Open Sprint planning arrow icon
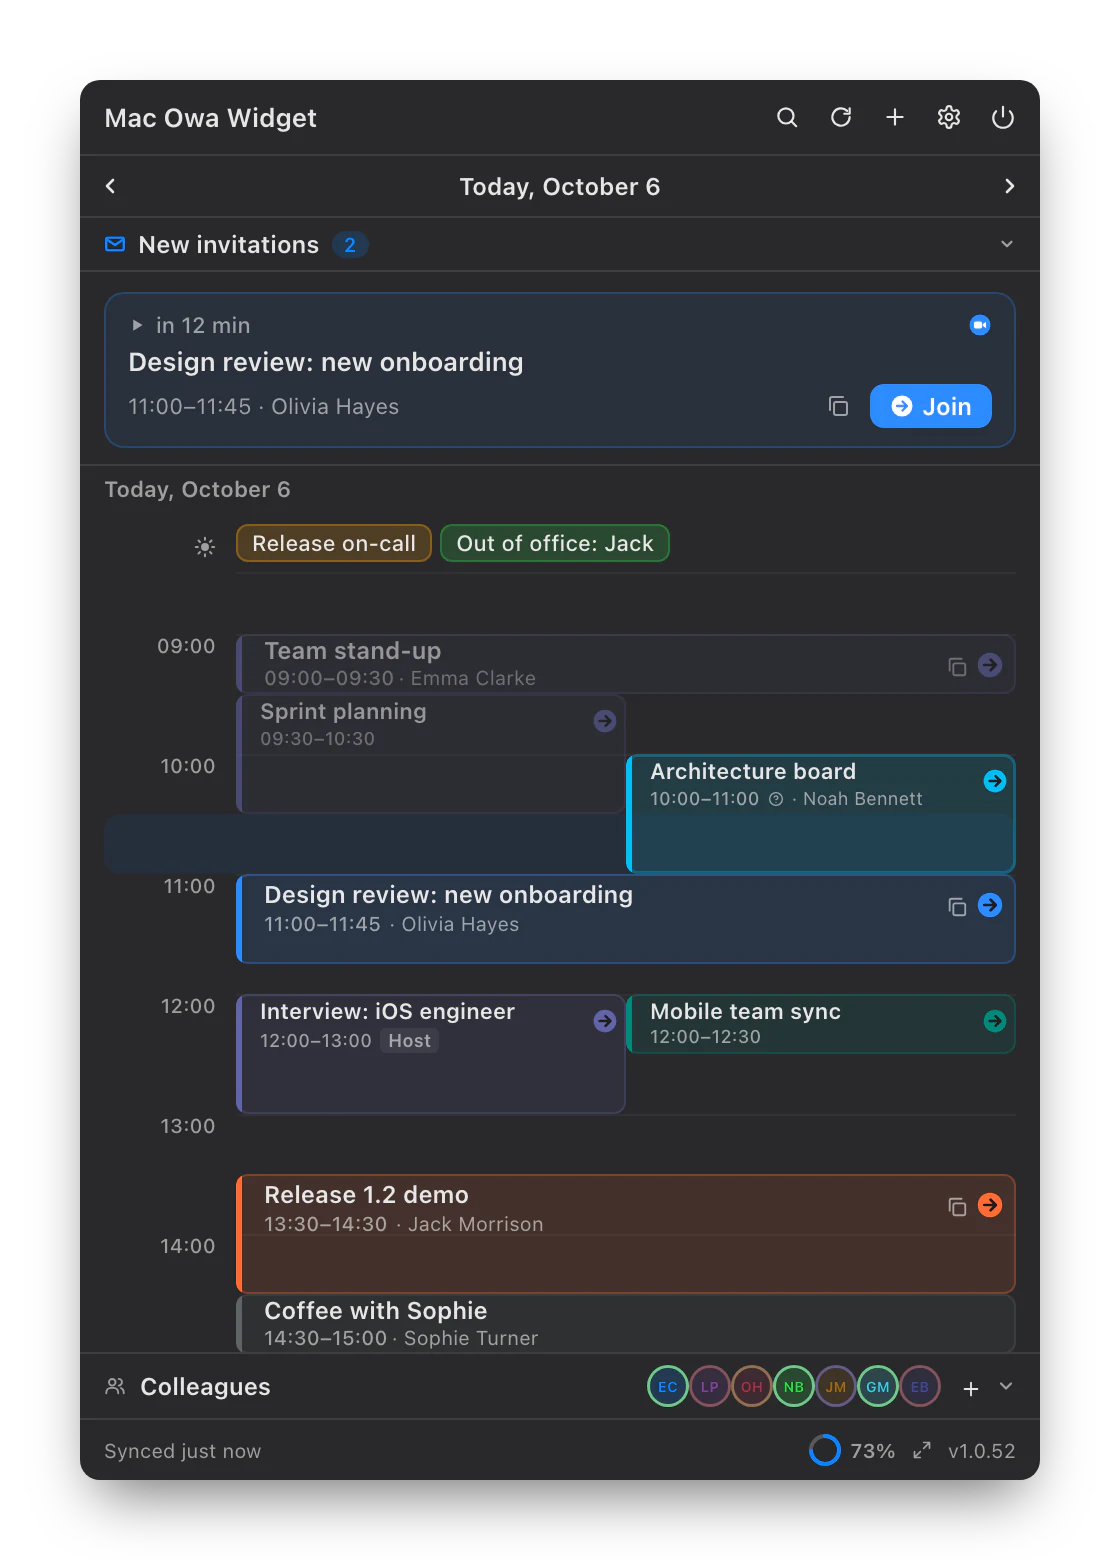The height and width of the screenshot is (1560, 1120). pyautogui.click(x=605, y=721)
